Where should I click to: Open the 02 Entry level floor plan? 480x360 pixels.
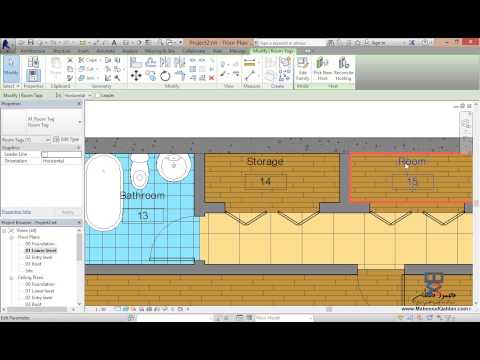tap(39, 257)
